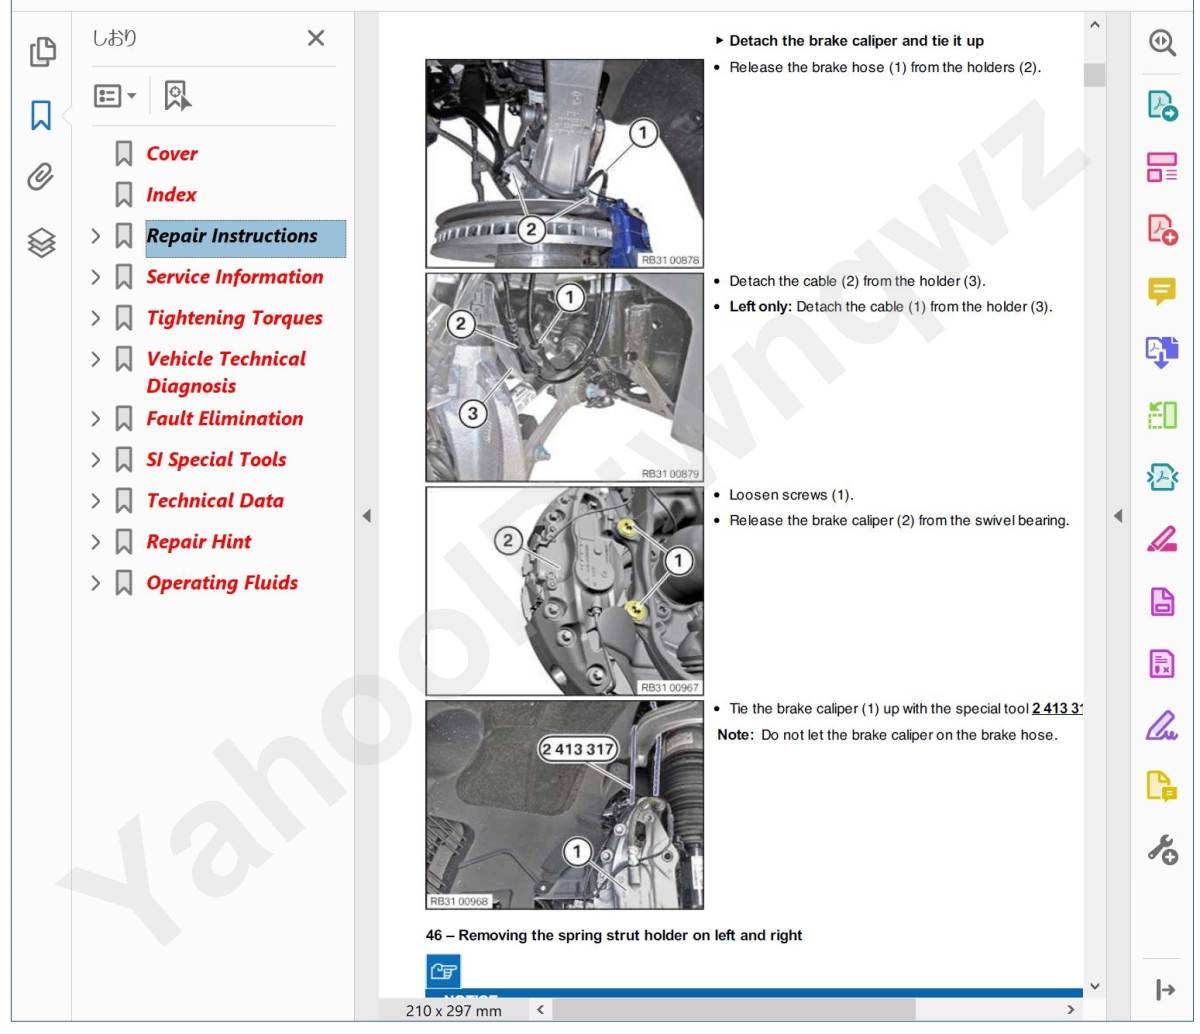
Task: Click the 210 x 297 mm page size
Action: (454, 1011)
